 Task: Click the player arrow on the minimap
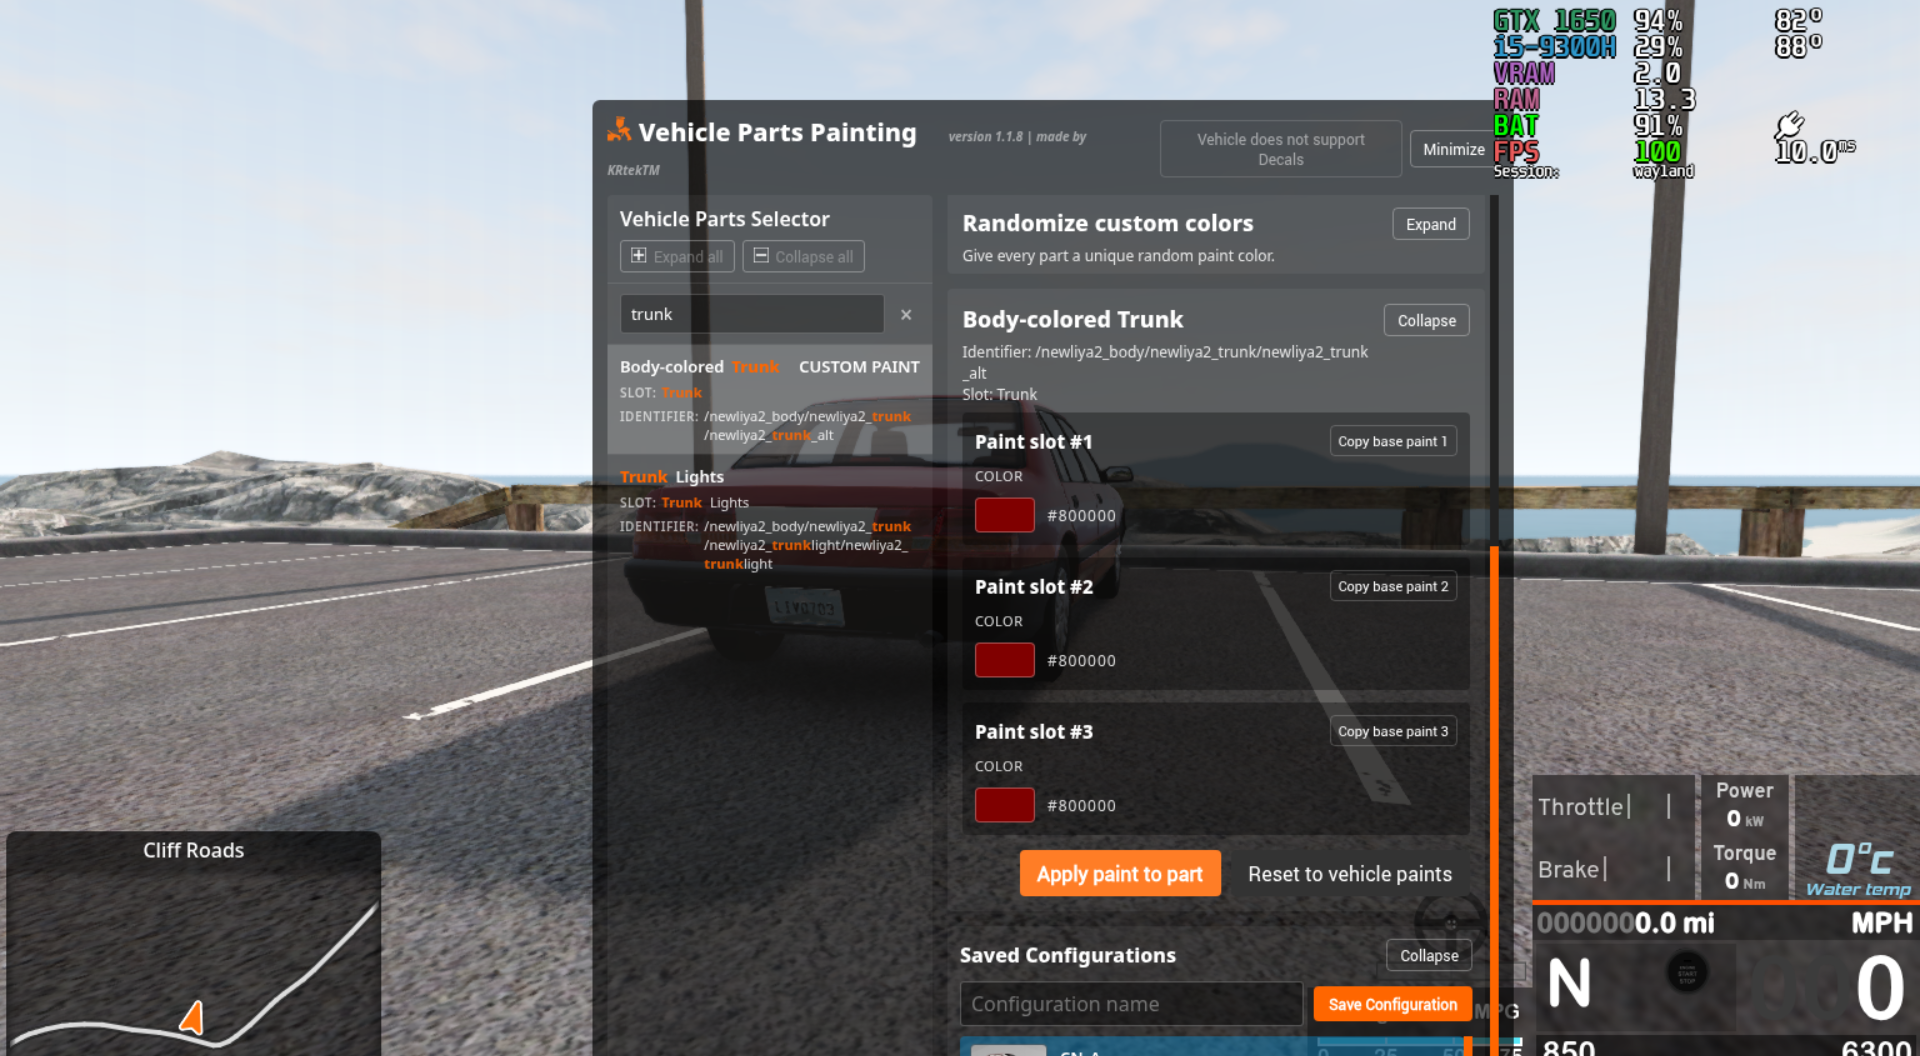pos(192,1017)
